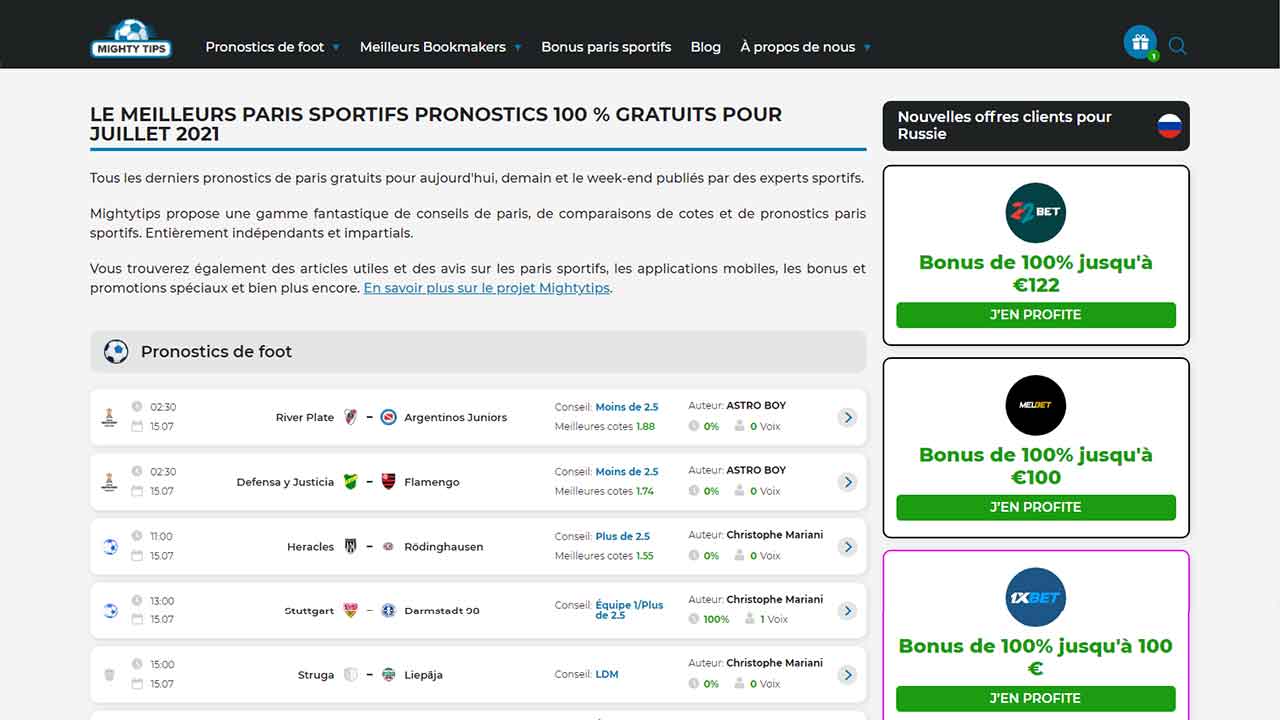Click the Mighty Tips logo
The image size is (1280, 720).
point(131,38)
